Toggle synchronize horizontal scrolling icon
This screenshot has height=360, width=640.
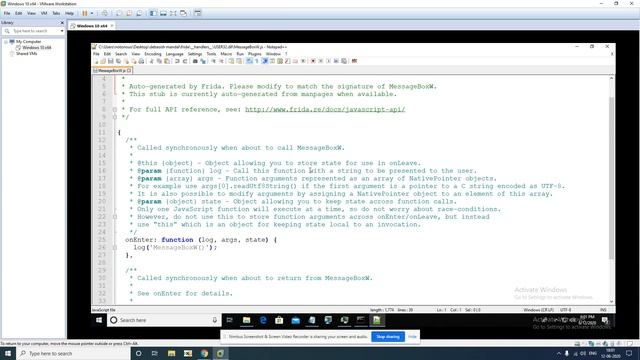239,61
